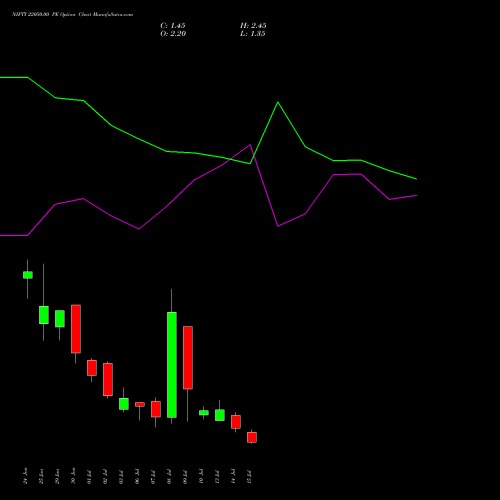This screenshot has width=500, height=500.
Task: Select the tall red candle above 09 Jul
Action: (x=188, y=358)
